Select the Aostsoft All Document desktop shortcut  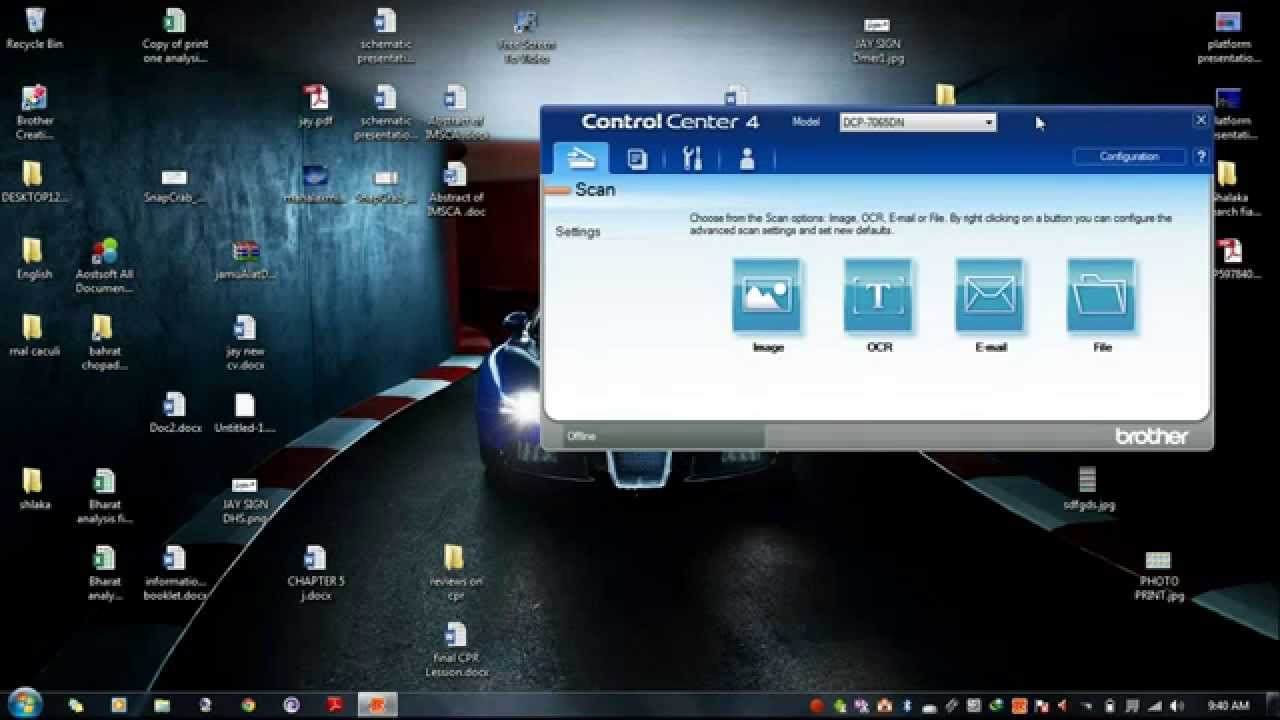tap(104, 266)
